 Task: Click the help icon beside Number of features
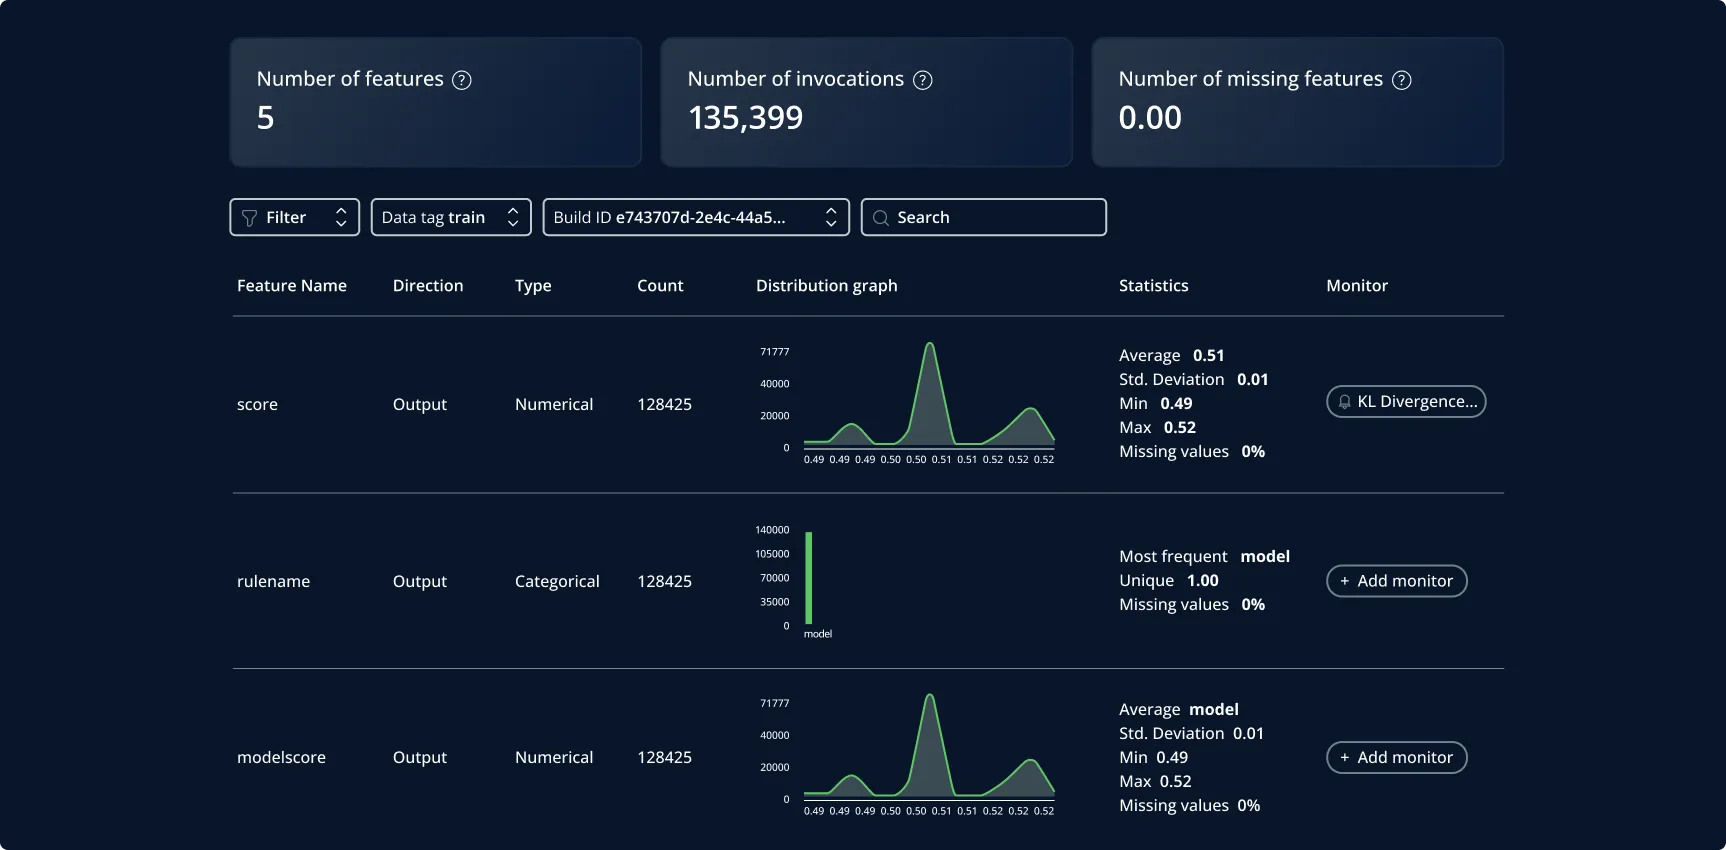point(461,80)
